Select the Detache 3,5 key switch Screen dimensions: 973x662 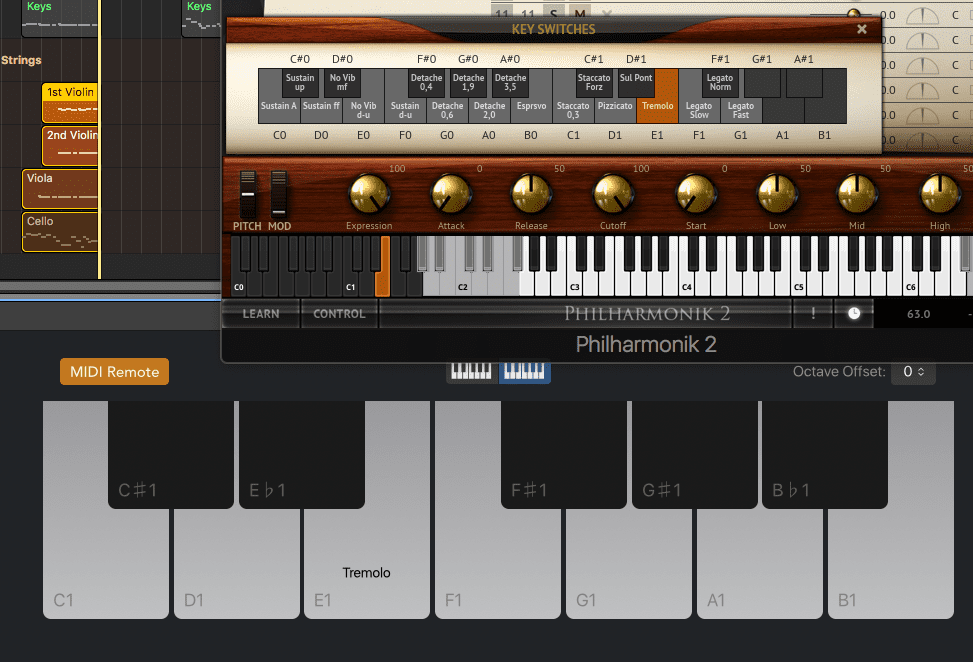coord(511,83)
